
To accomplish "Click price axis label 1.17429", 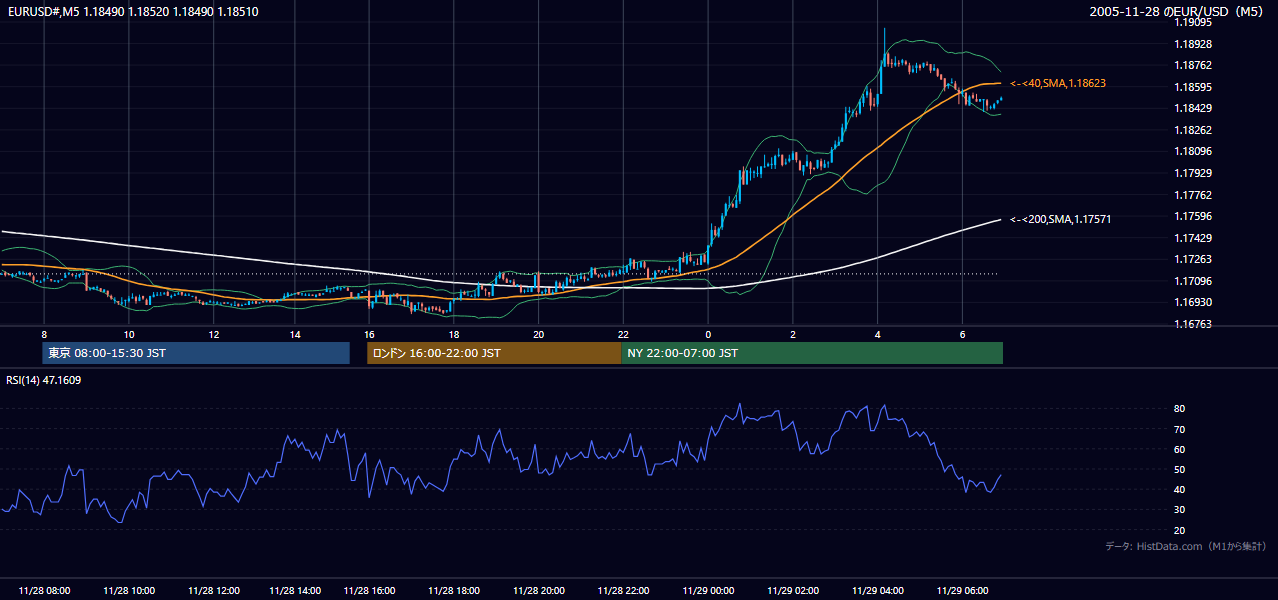I will pyautogui.click(x=1192, y=238).
